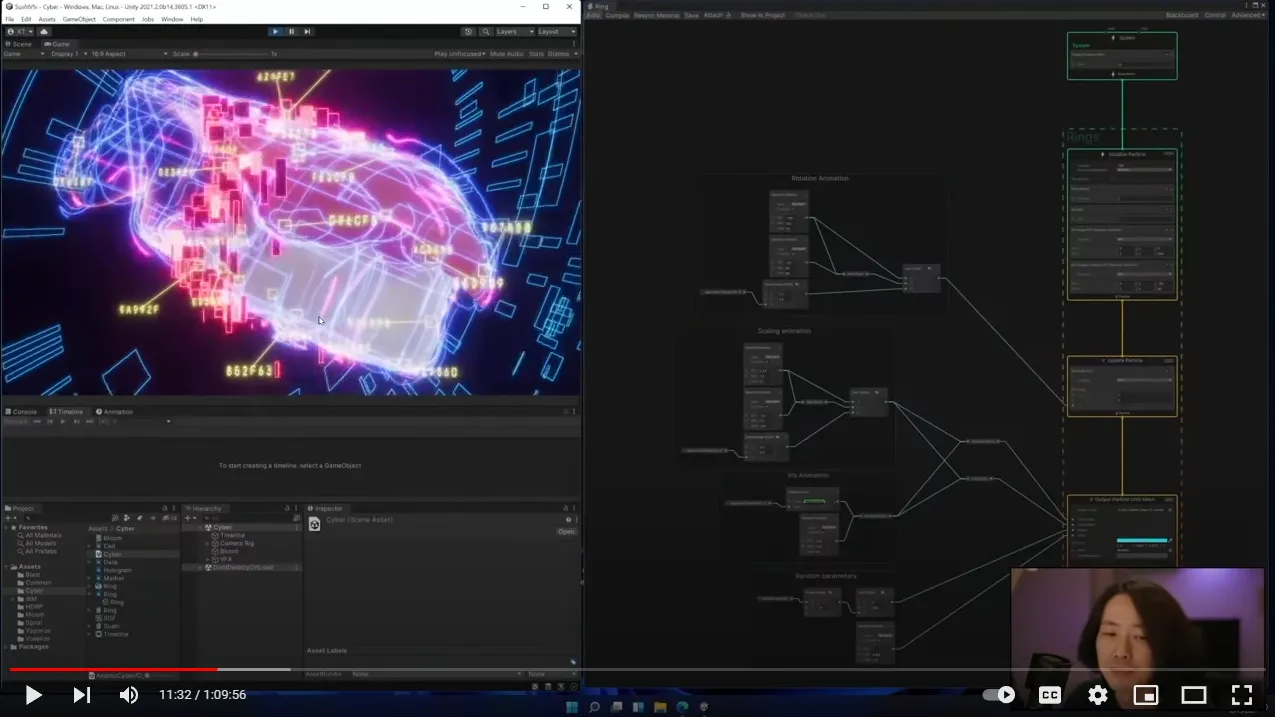Viewport: 1275px width, 717px height.
Task: Toggle YouTube autoplay switch
Action: [x=998, y=695]
